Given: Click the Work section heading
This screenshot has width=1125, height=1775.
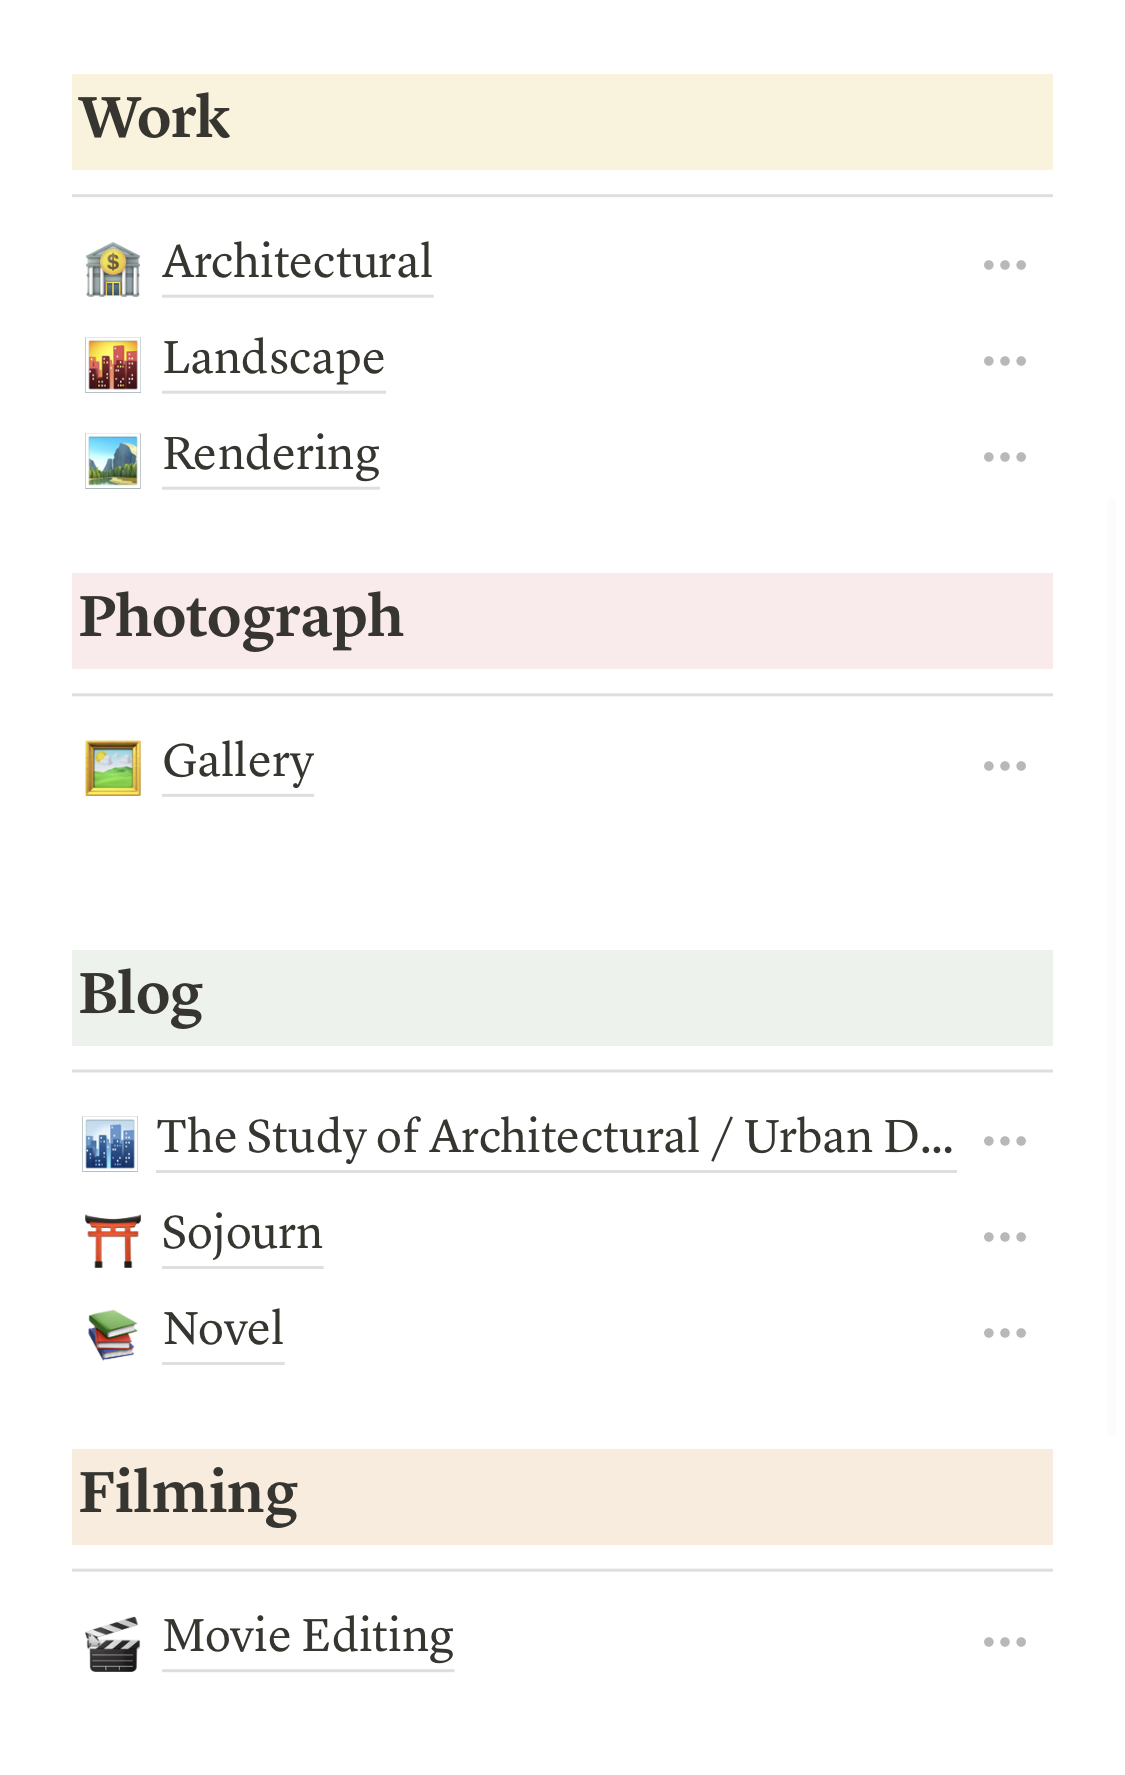Looking at the screenshot, I should pos(155,119).
